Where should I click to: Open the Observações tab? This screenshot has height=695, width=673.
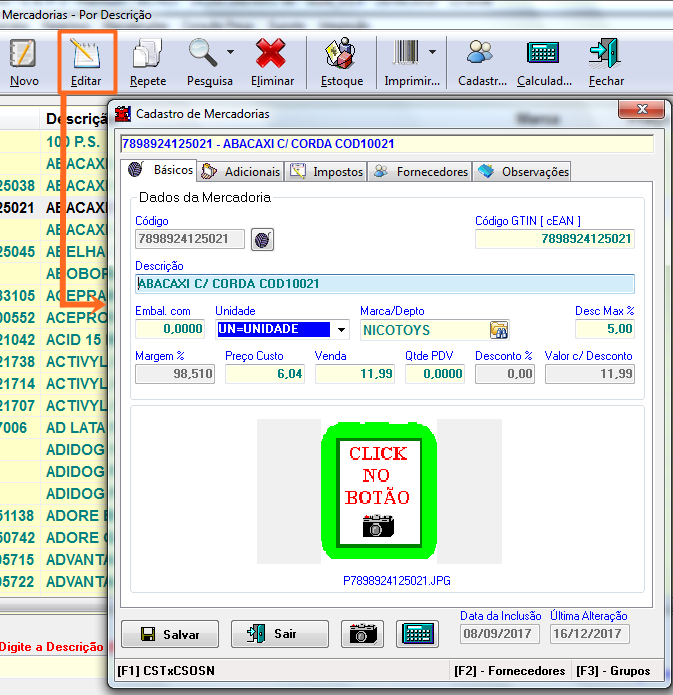tap(523, 171)
